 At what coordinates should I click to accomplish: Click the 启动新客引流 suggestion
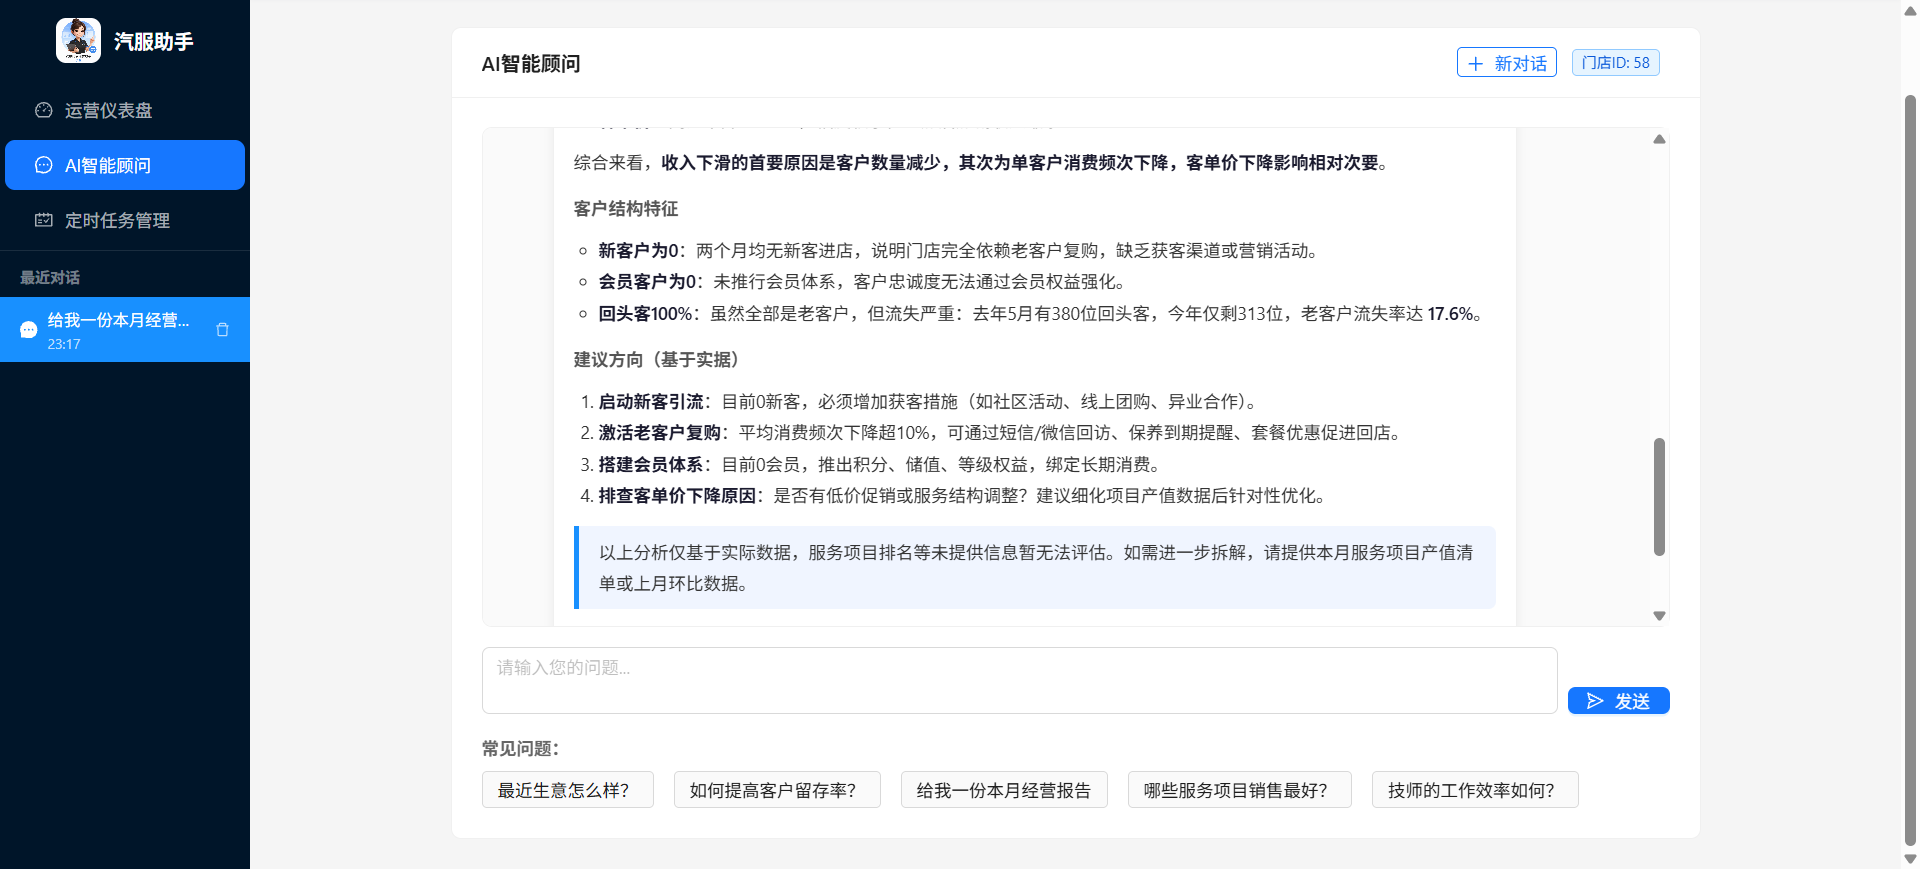[651, 401]
